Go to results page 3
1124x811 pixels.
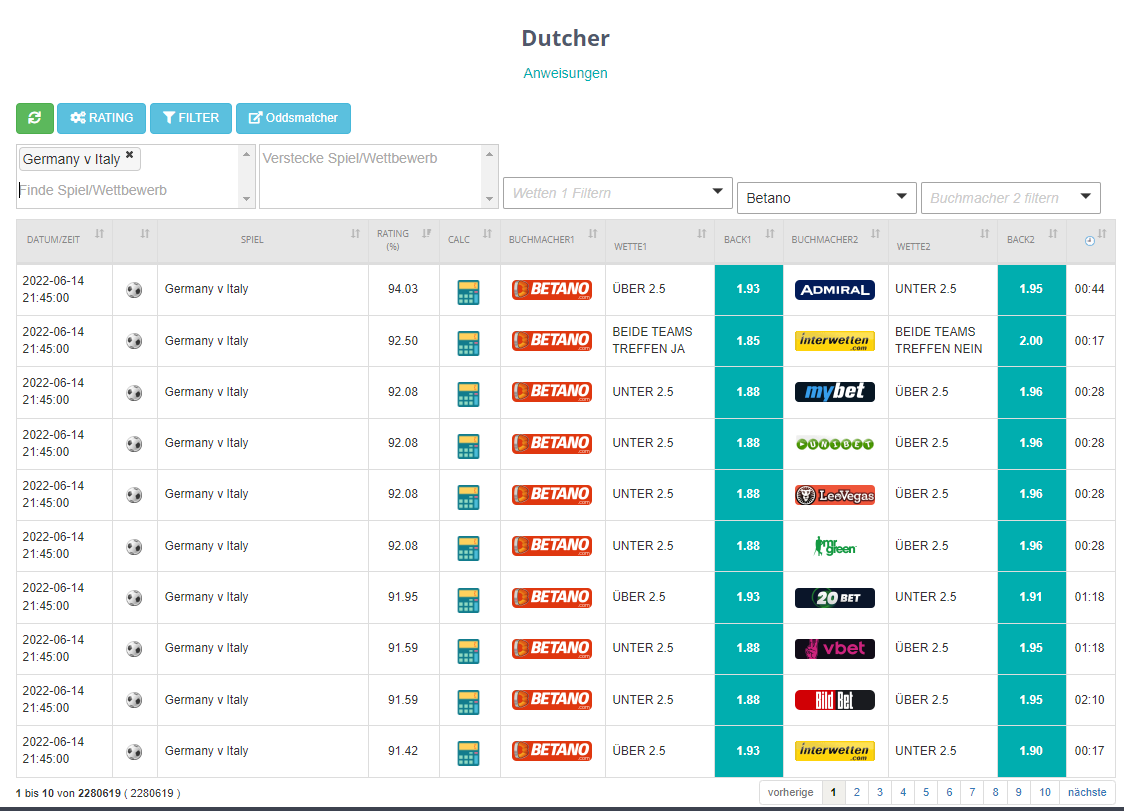pyautogui.click(x=880, y=792)
